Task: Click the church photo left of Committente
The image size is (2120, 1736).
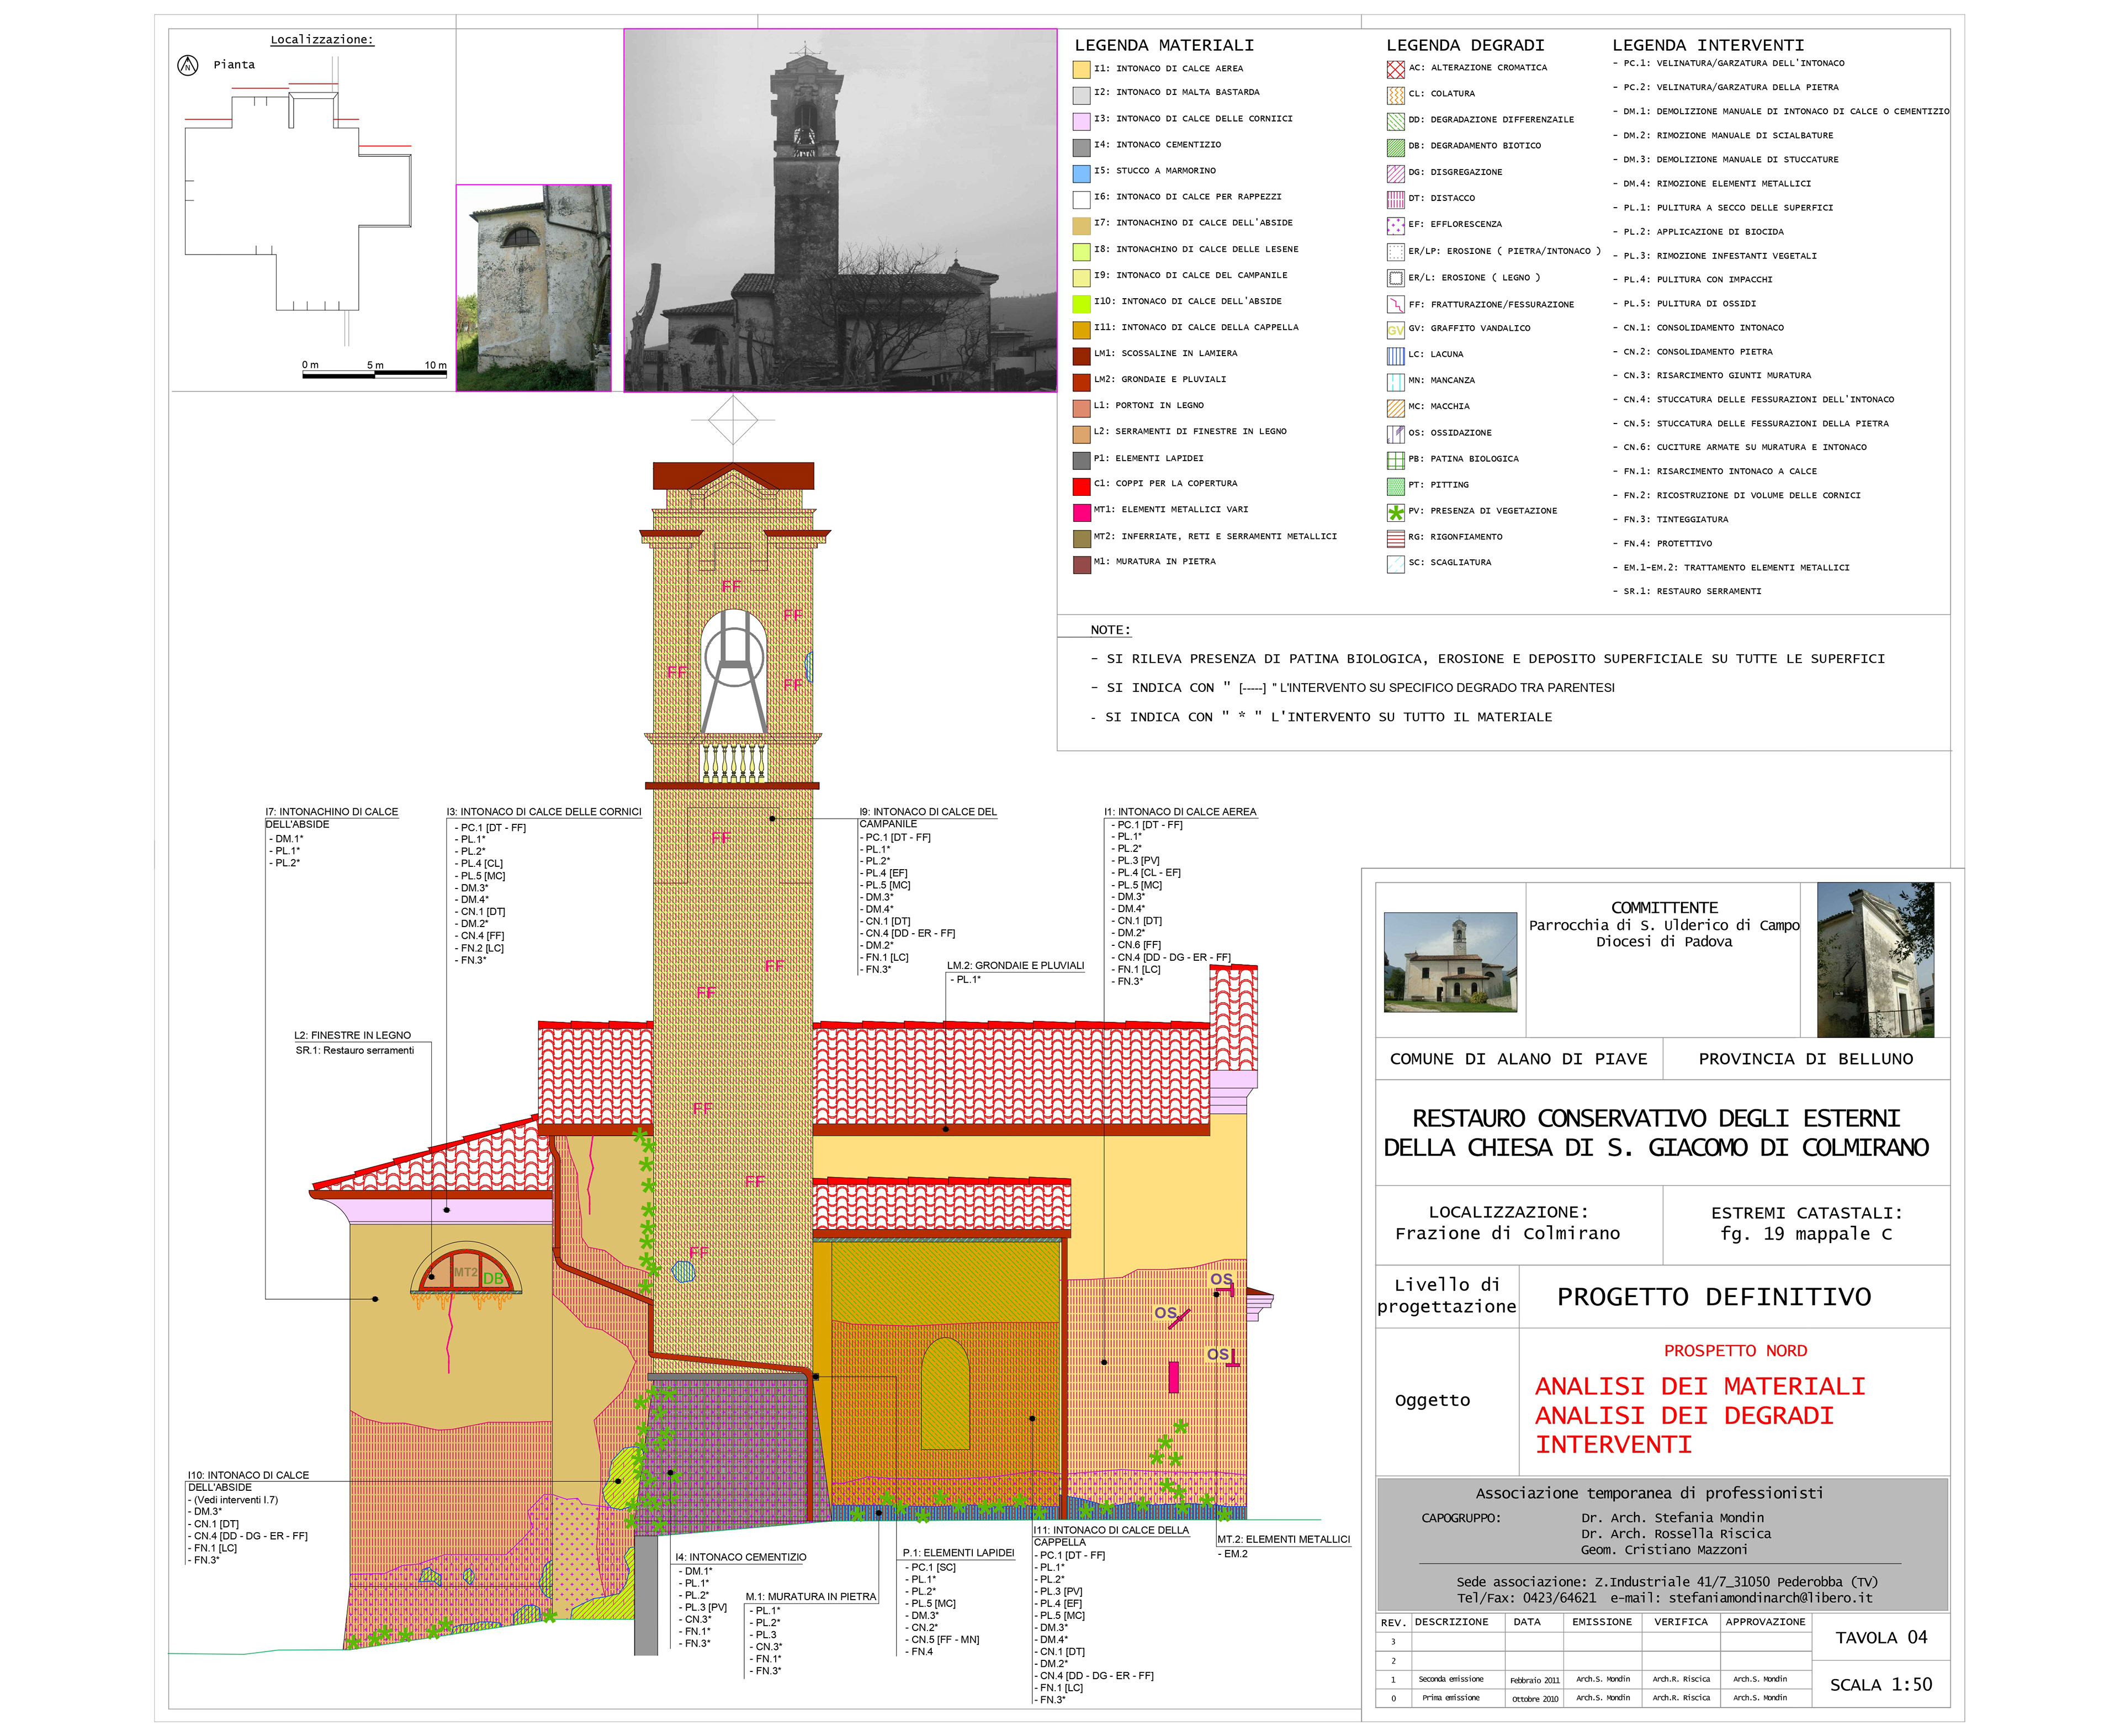Action: 1450,962
